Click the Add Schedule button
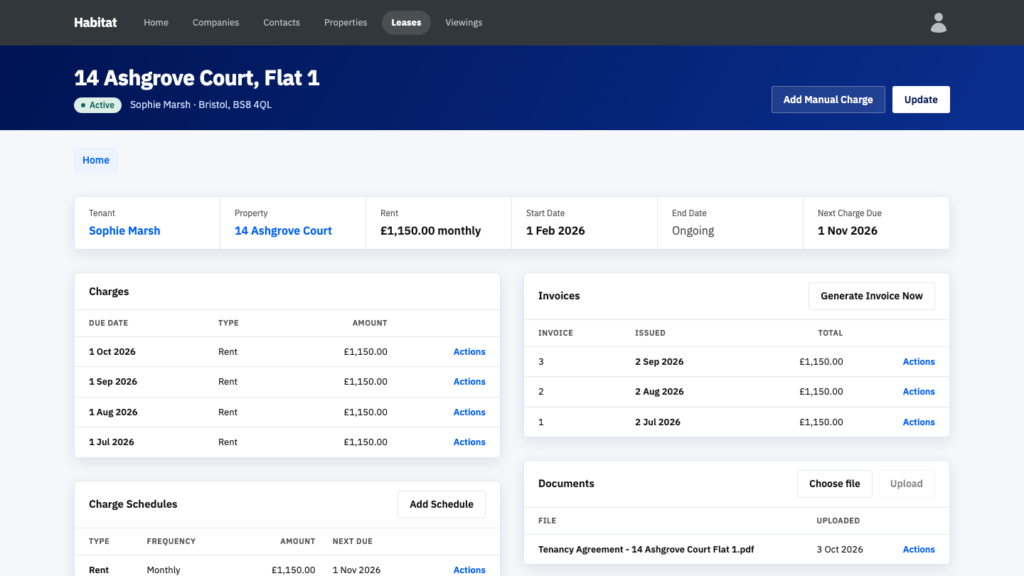1024x576 pixels. tap(441, 504)
